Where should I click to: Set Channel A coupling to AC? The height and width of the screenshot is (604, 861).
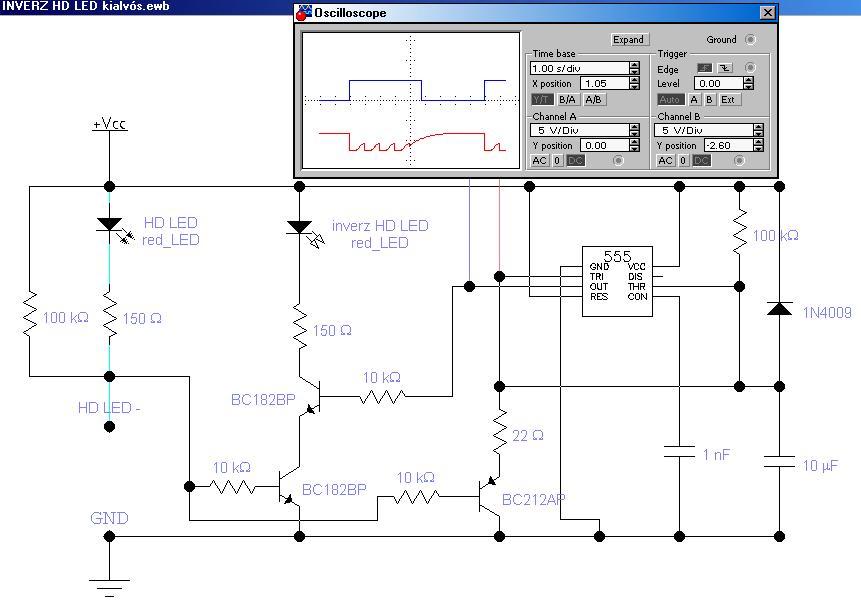pyautogui.click(x=539, y=160)
